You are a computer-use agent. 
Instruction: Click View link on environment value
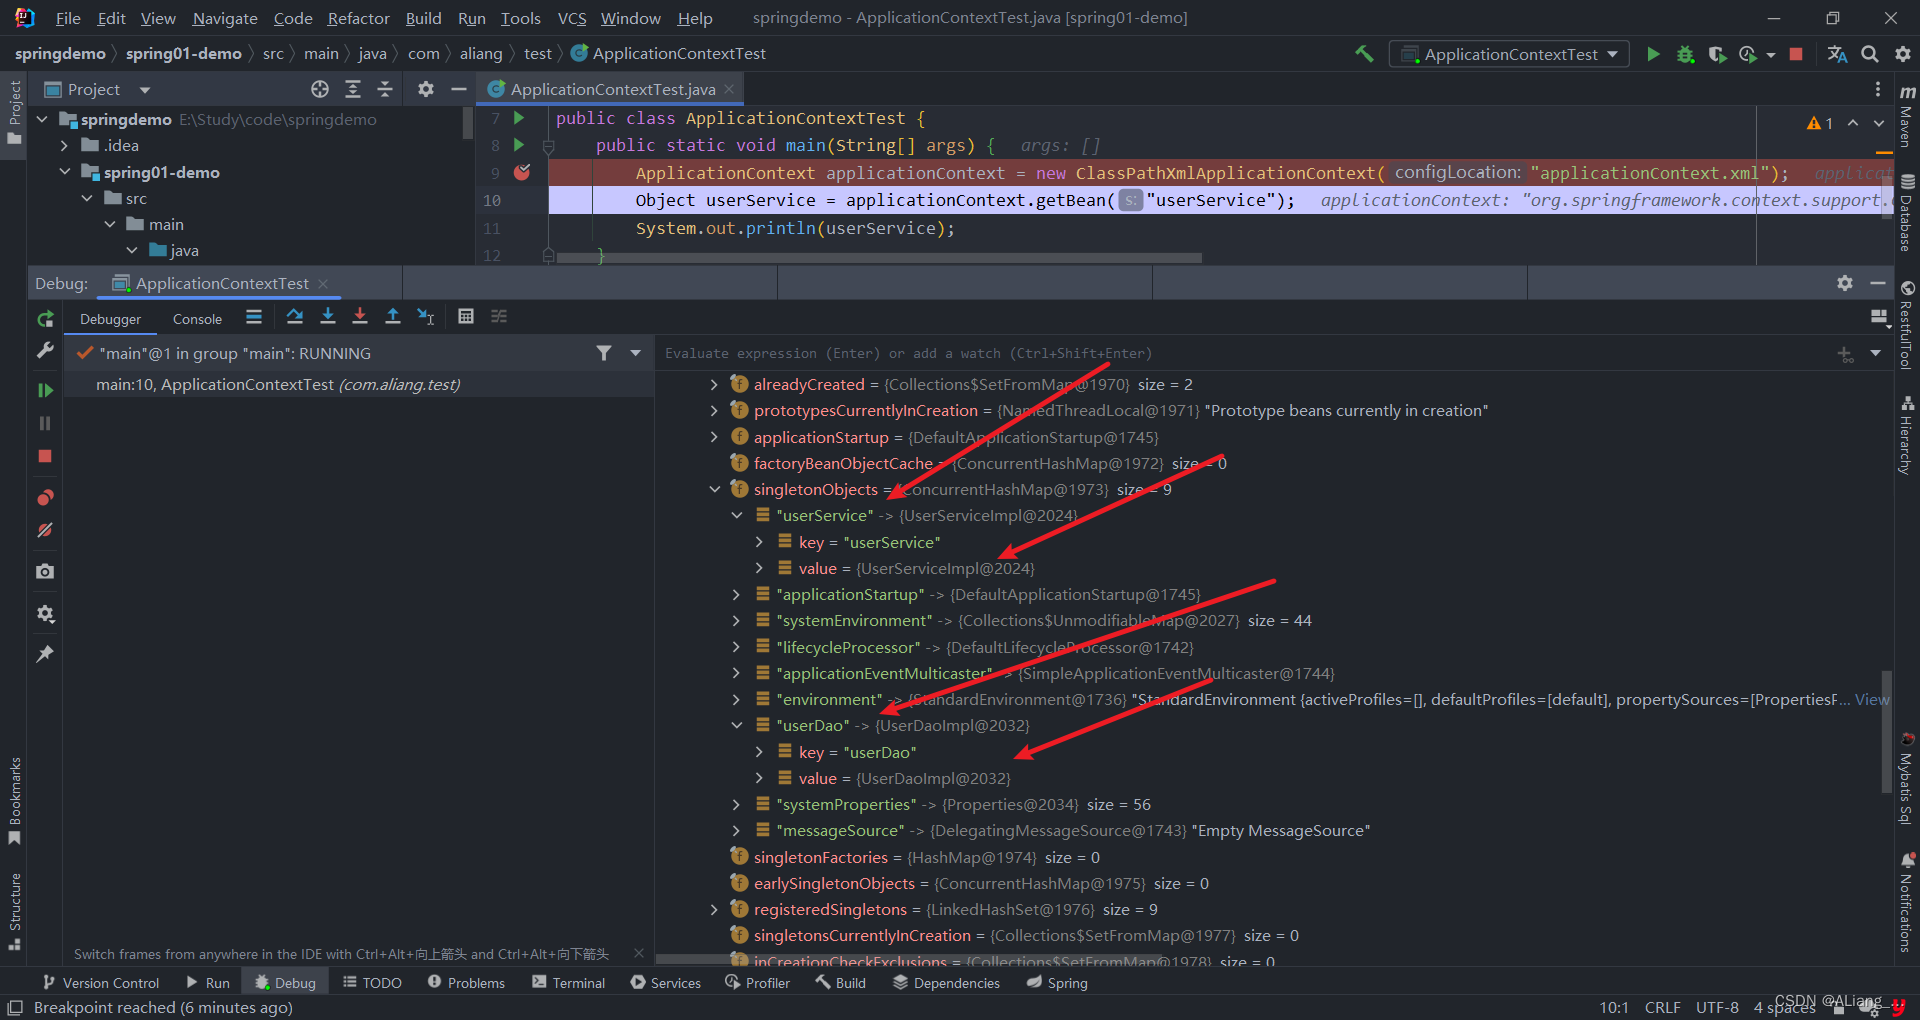point(1872,700)
